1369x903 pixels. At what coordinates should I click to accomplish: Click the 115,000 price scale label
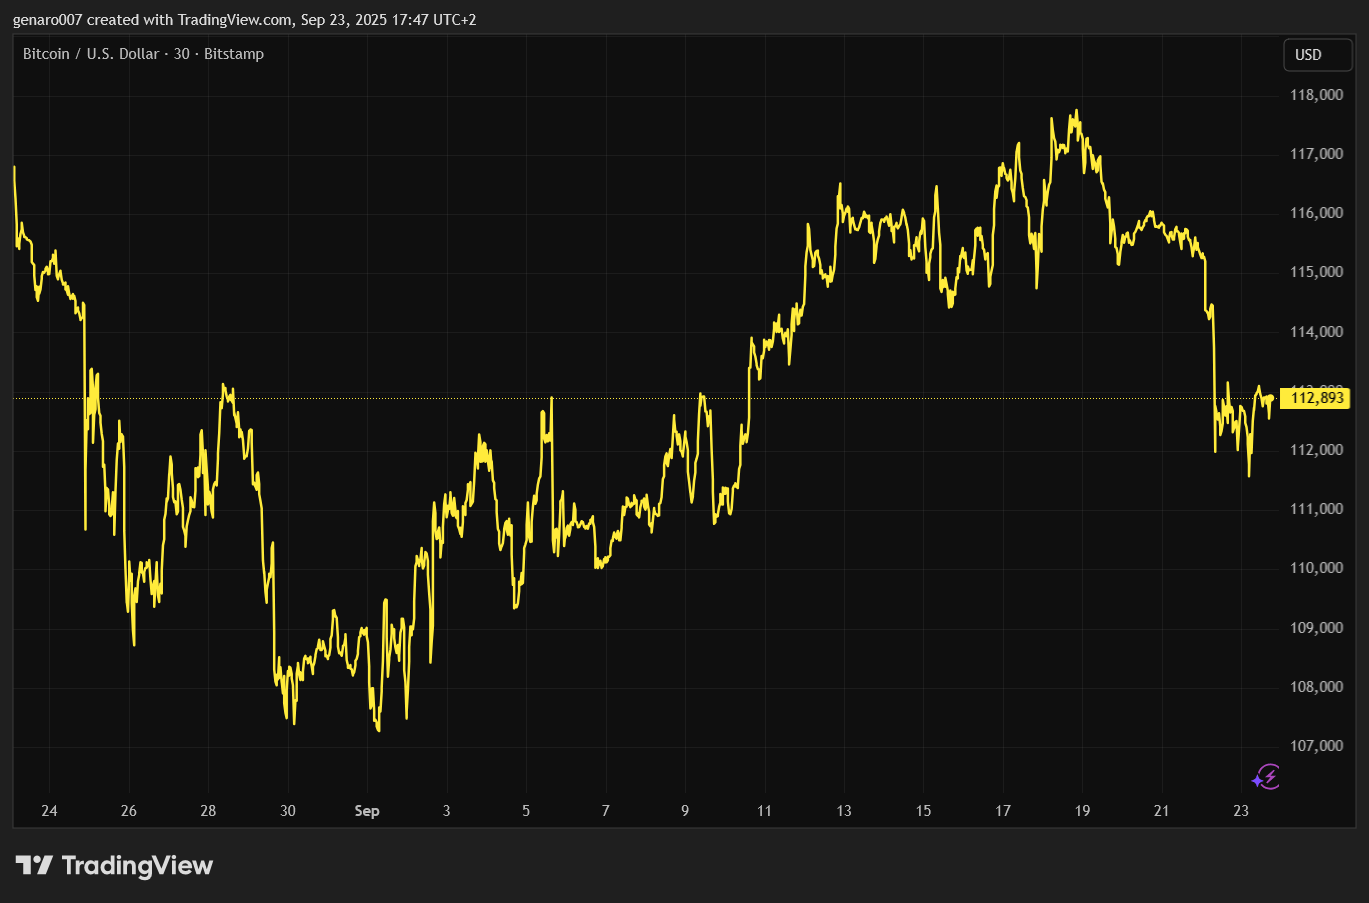(1316, 272)
